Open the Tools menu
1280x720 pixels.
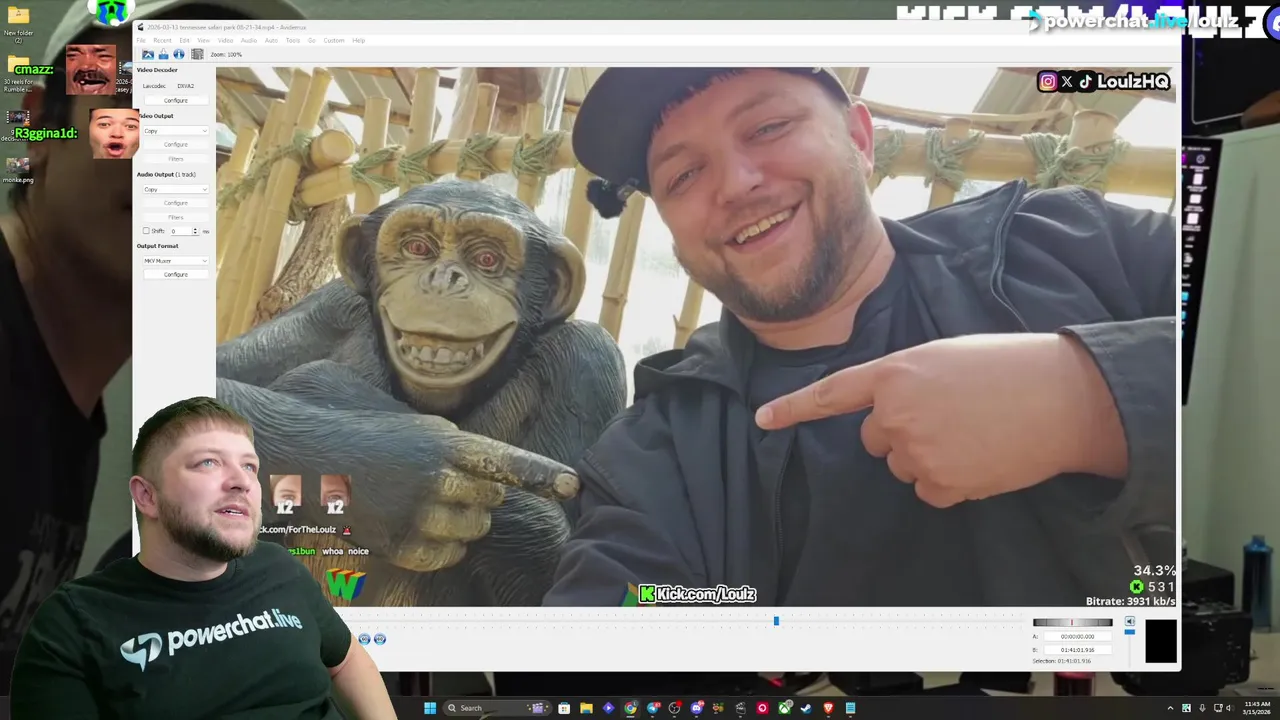click(x=292, y=40)
